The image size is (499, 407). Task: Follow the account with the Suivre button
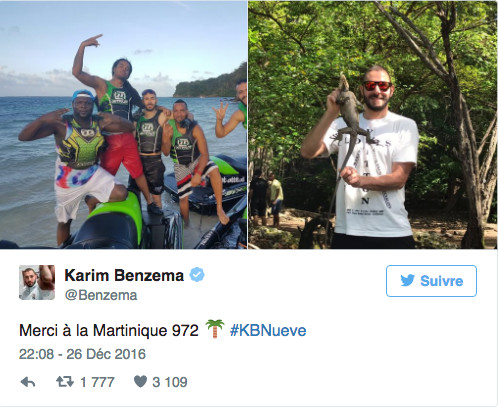[x=431, y=281]
